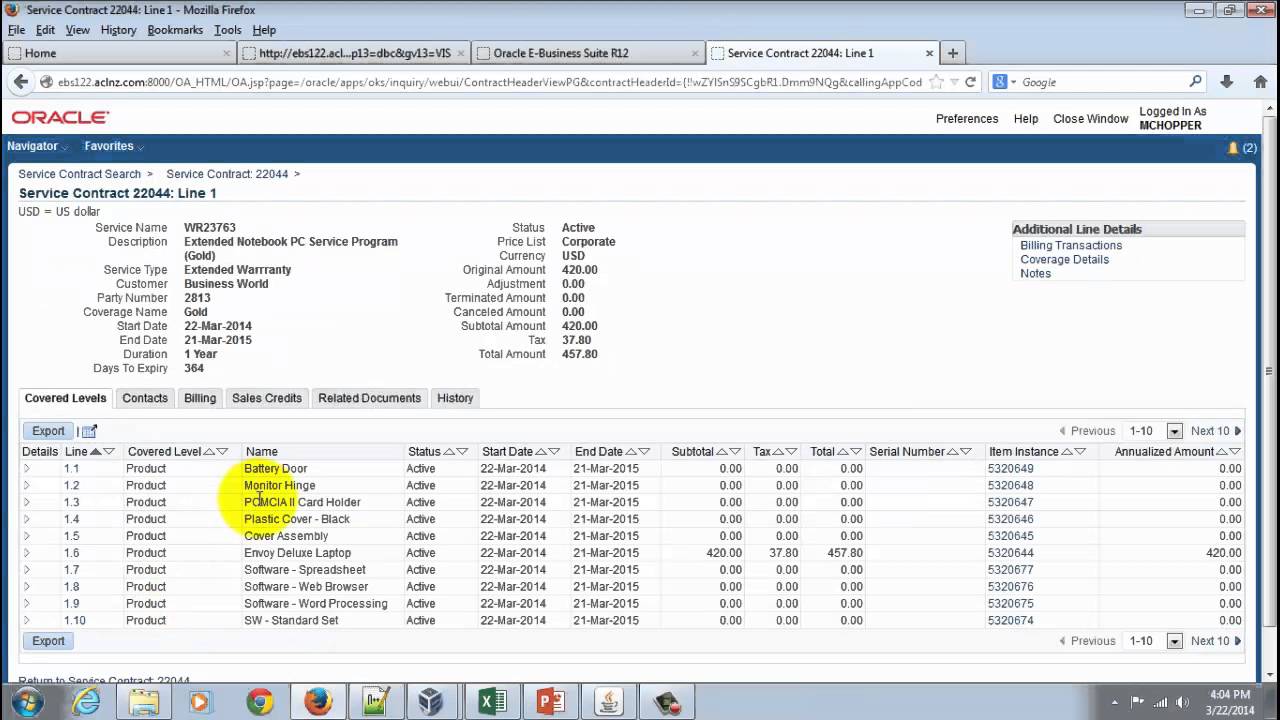Click the top Export button
The height and width of the screenshot is (720, 1280).
48,431
